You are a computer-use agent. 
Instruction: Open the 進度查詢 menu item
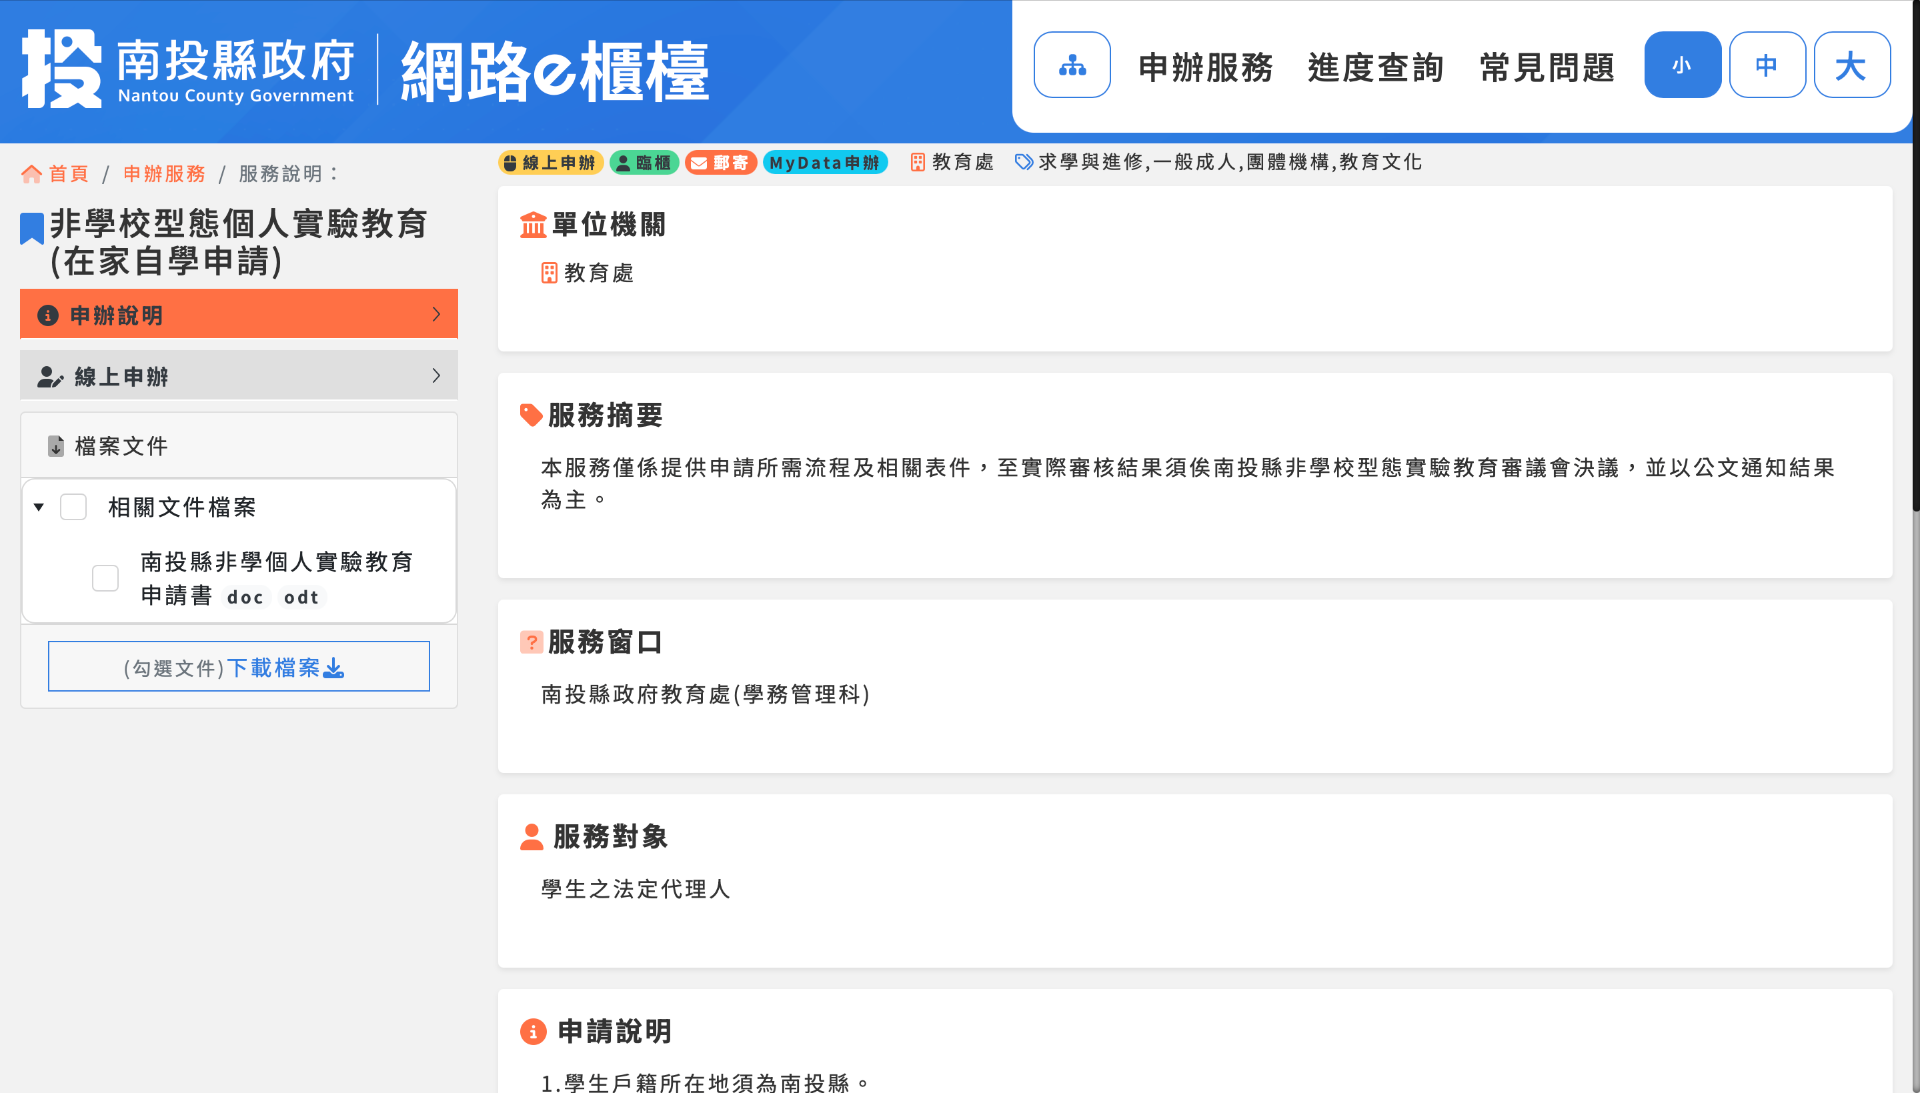point(1374,68)
